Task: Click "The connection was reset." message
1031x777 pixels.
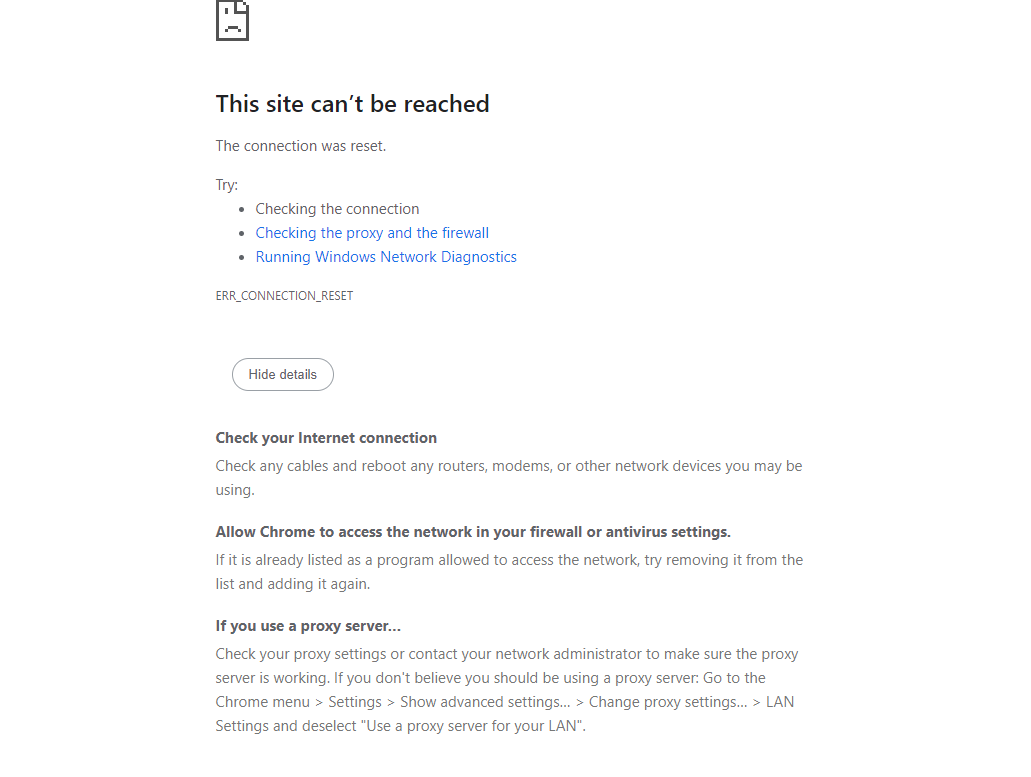Action: pyautogui.click(x=301, y=146)
